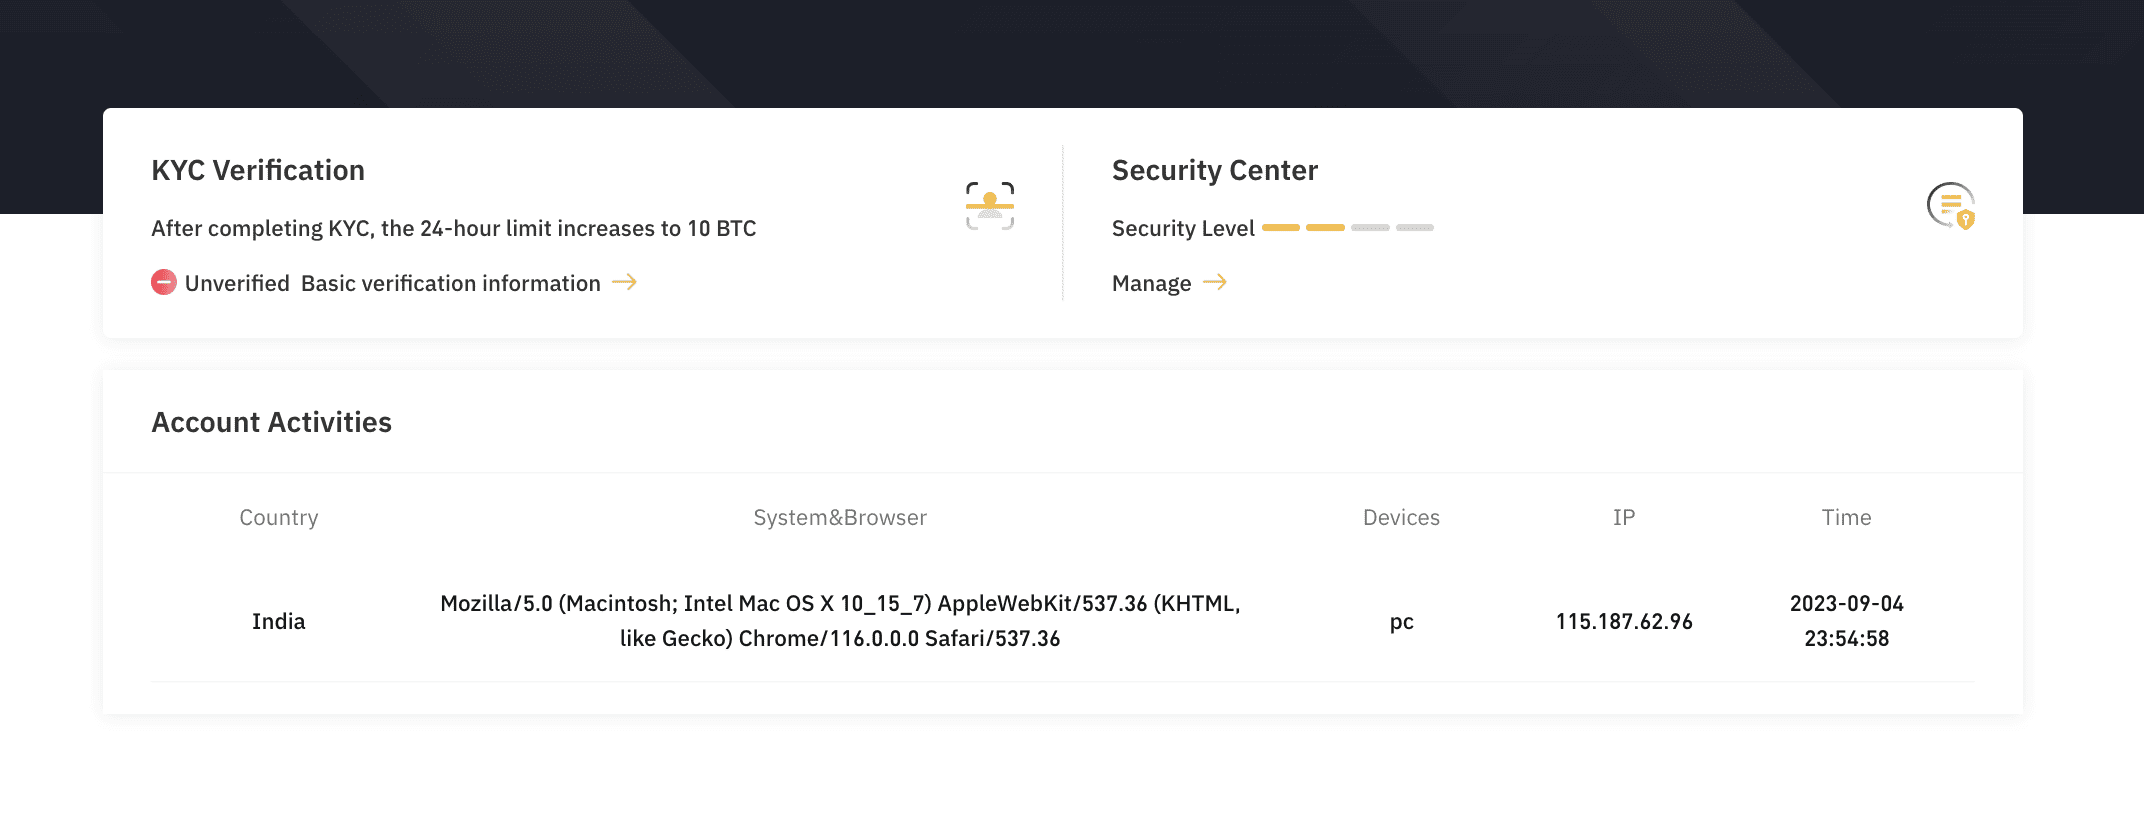Click the arrow beside Basic verification information

tap(625, 282)
